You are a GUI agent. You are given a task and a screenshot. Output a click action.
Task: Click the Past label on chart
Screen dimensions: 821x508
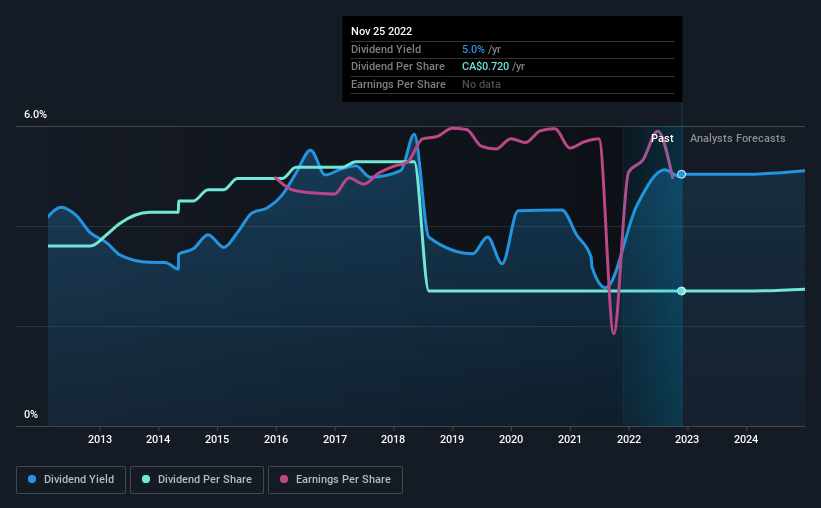point(662,138)
